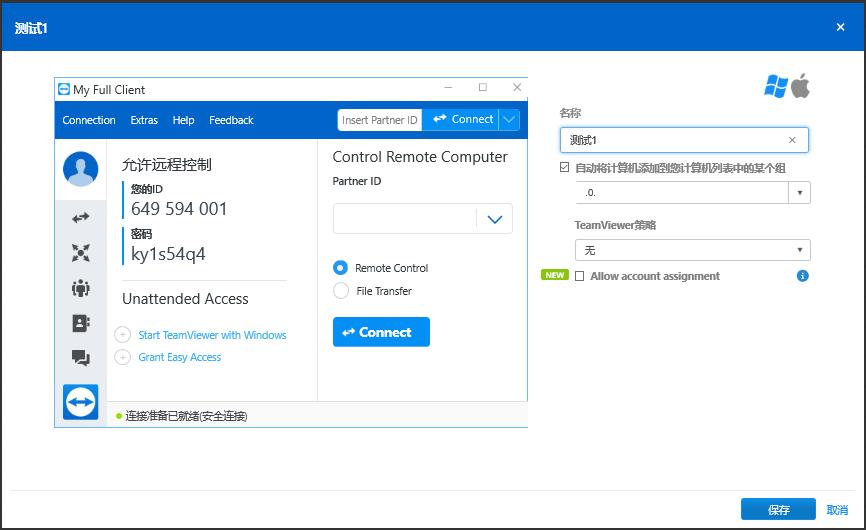Click the password ky1s54q4

click(x=168, y=254)
